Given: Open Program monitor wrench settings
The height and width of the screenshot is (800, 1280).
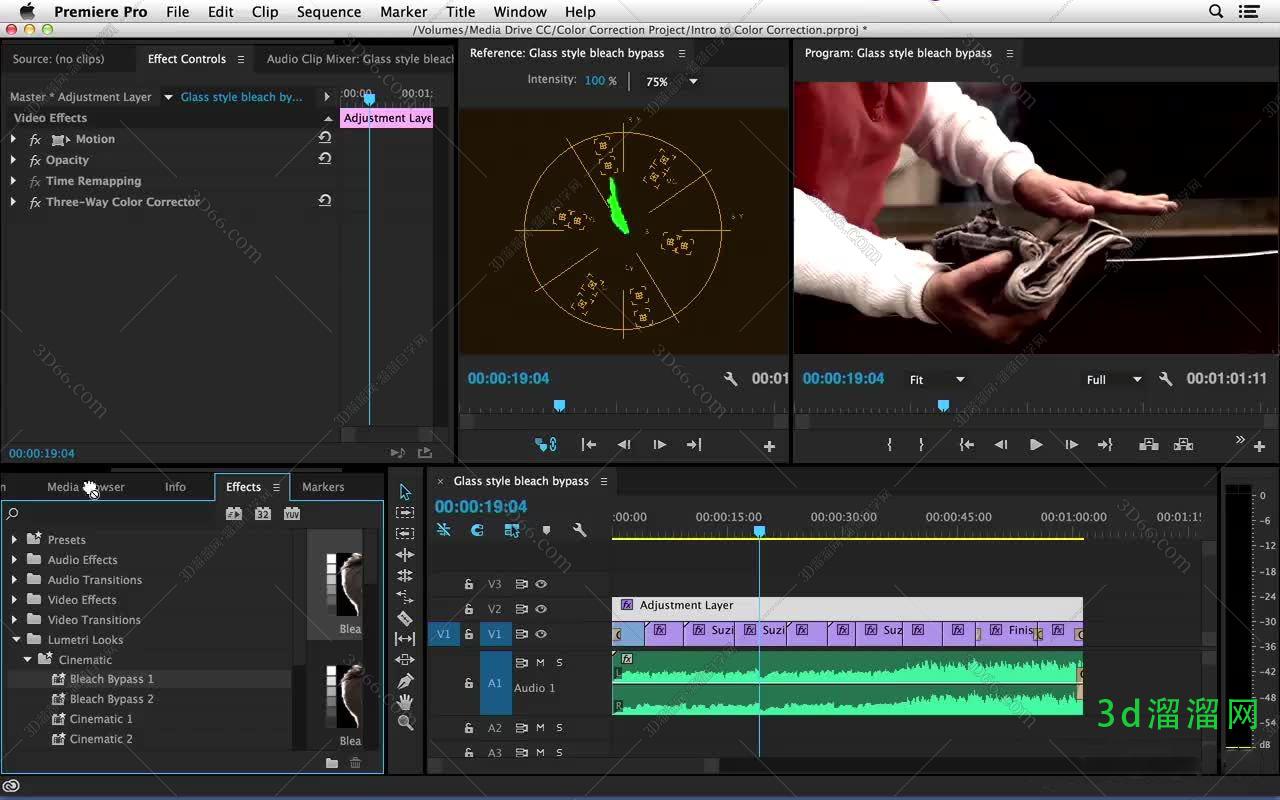Looking at the screenshot, I should click(x=1165, y=379).
